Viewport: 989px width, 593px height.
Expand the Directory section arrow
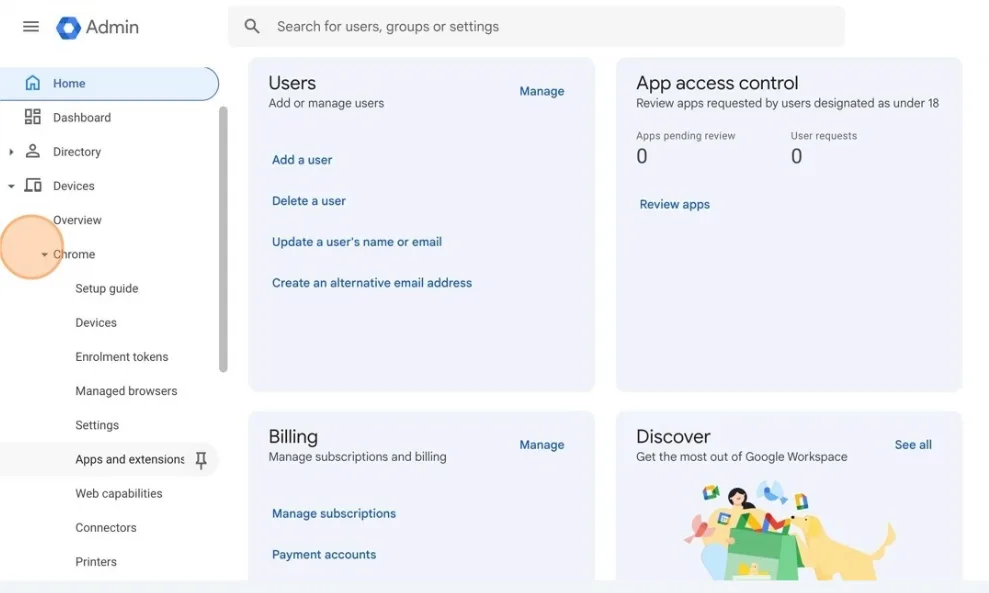pyautogui.click(x=11, y=152)
